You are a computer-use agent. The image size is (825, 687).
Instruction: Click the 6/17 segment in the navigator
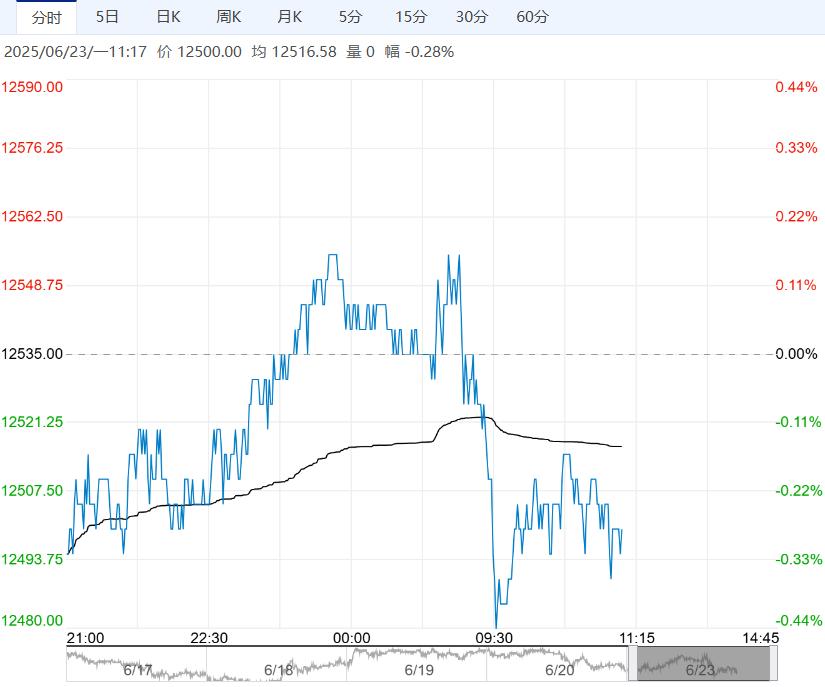[x=136, y=669]
